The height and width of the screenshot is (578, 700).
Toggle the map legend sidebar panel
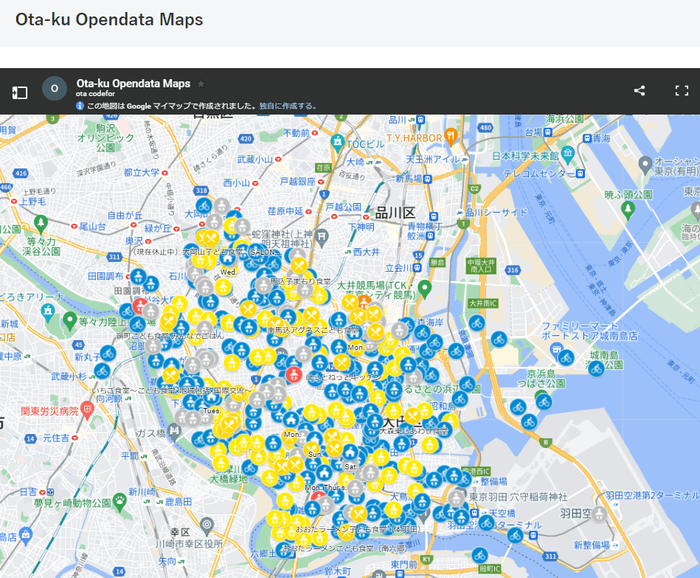[x=19, y=92]
